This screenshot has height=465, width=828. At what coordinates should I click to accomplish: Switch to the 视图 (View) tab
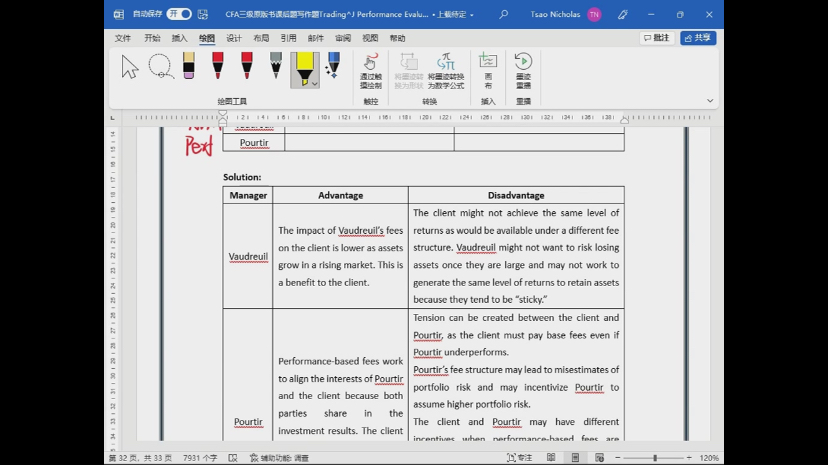point(370,38)
